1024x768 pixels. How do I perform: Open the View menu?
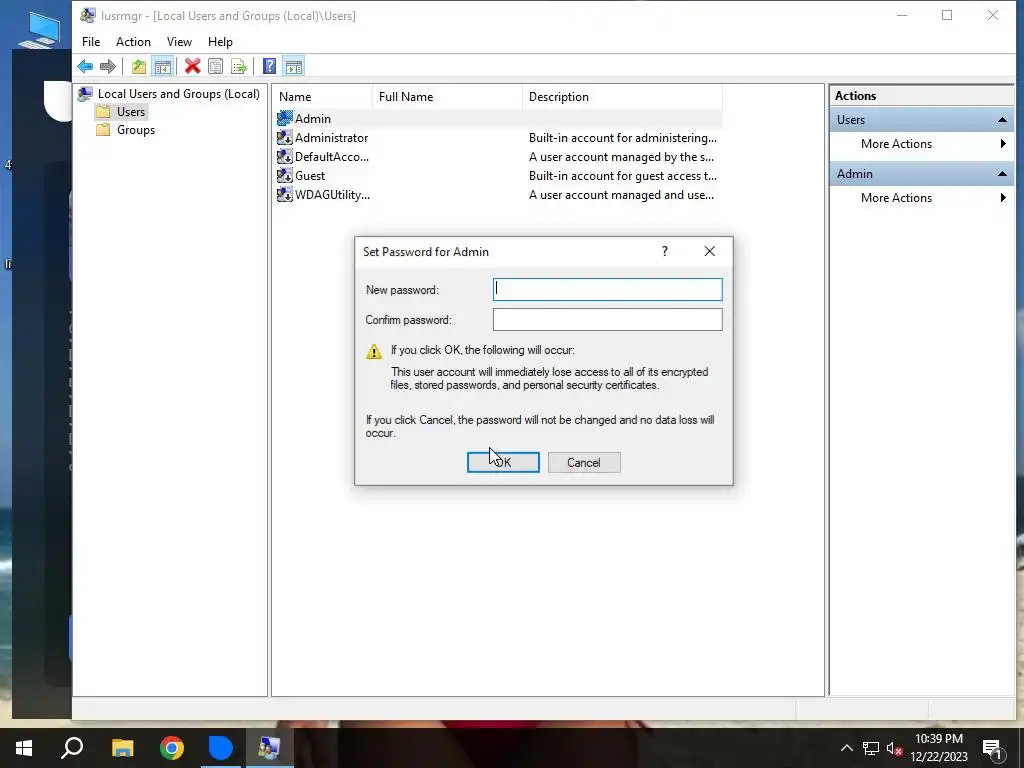pos(179,42)
